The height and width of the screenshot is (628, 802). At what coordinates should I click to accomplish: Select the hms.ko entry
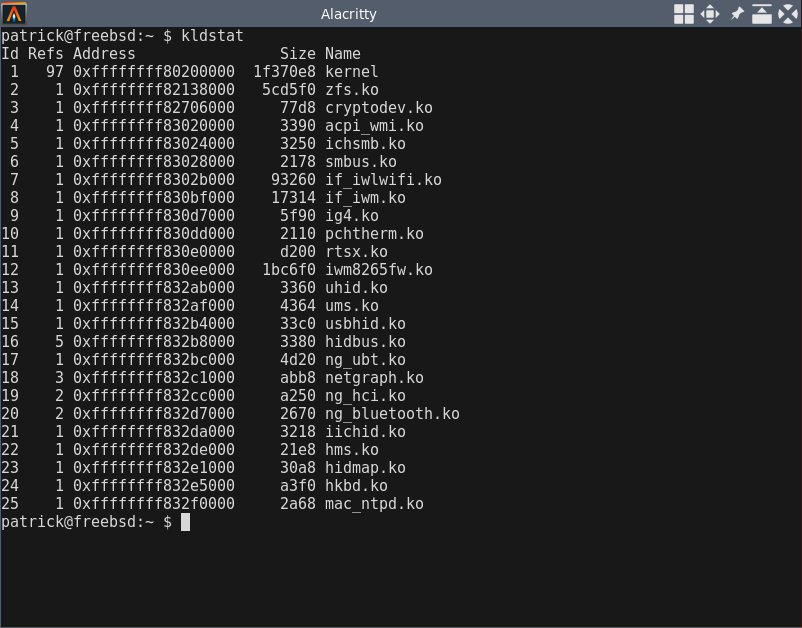tap(352, 450)
